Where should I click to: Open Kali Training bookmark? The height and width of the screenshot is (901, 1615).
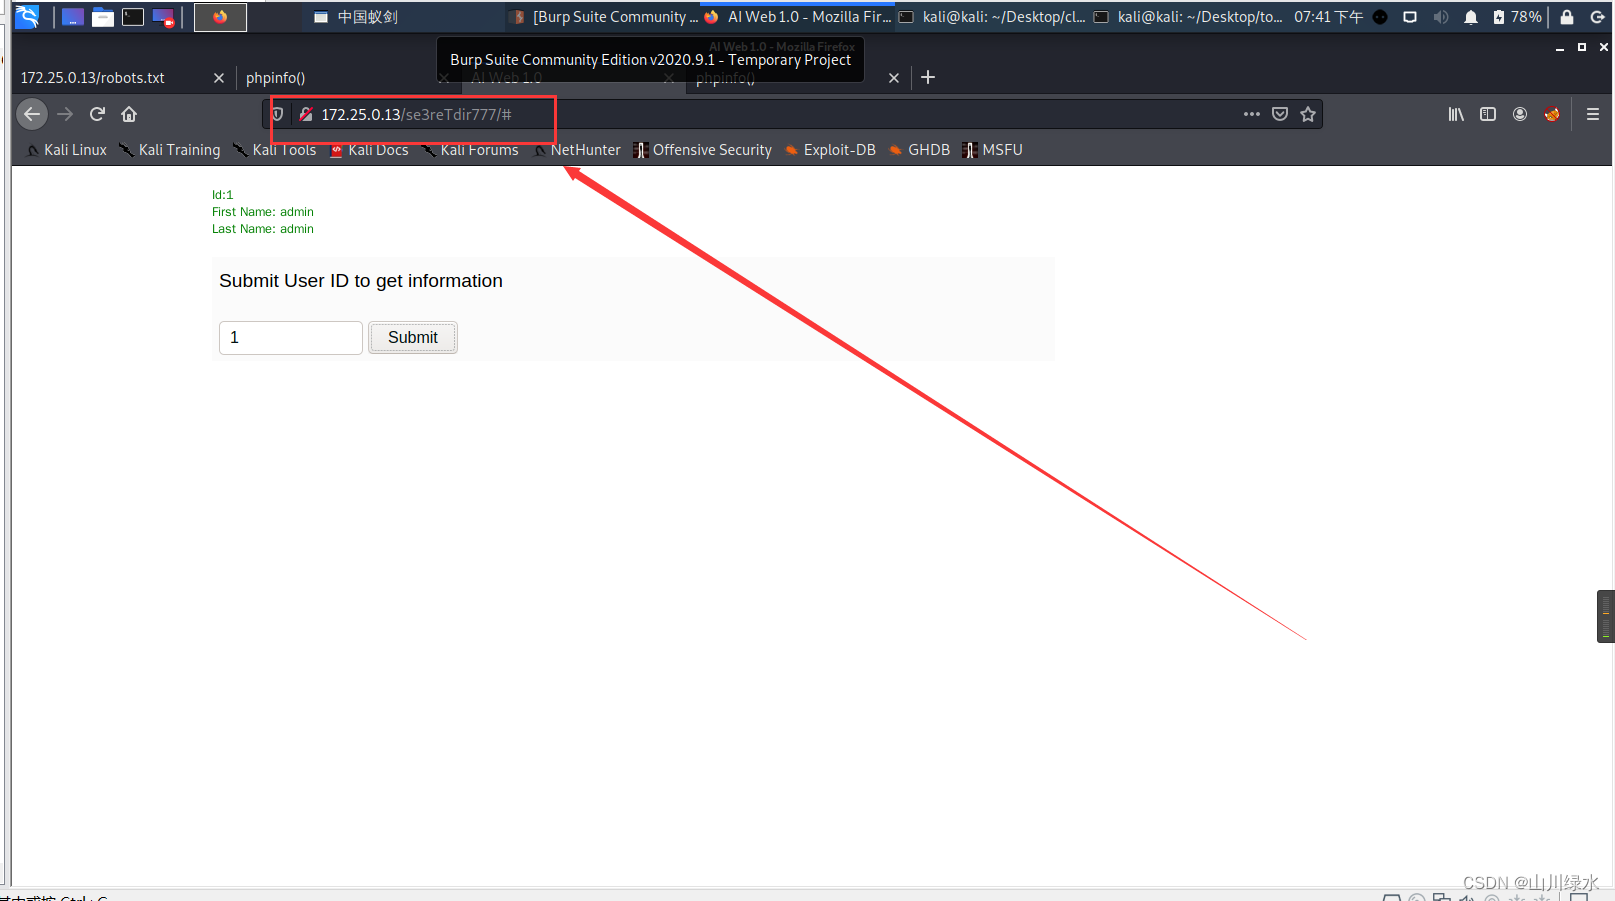pos(169,150)
